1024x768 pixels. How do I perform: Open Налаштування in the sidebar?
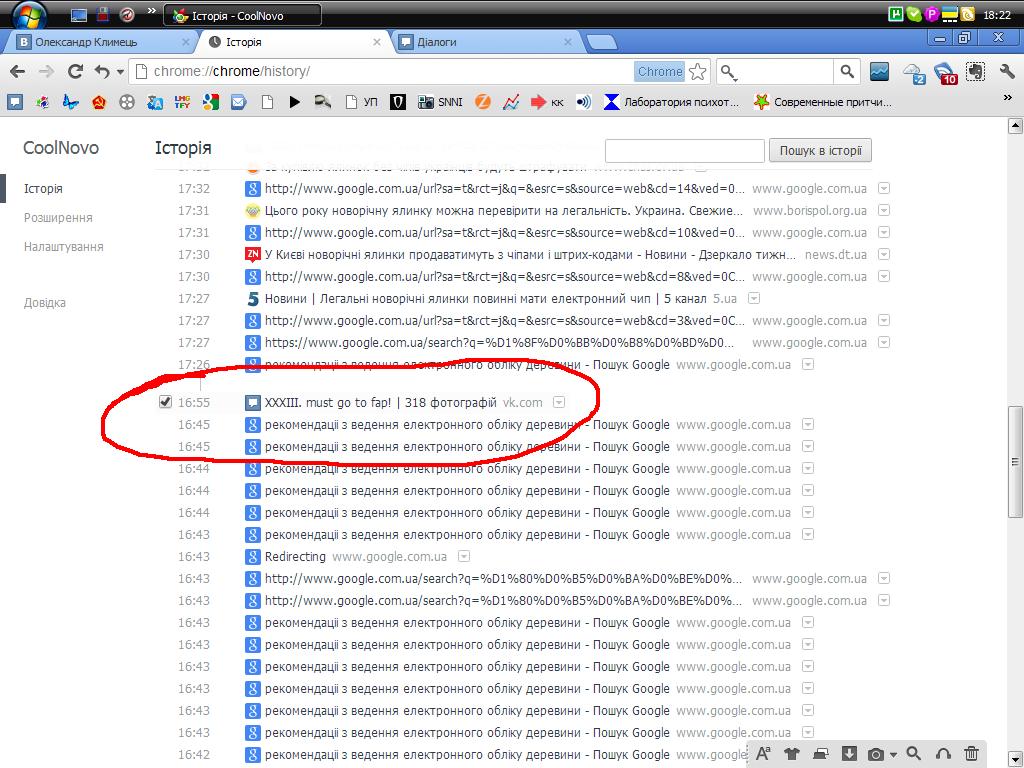pos(63,247)
